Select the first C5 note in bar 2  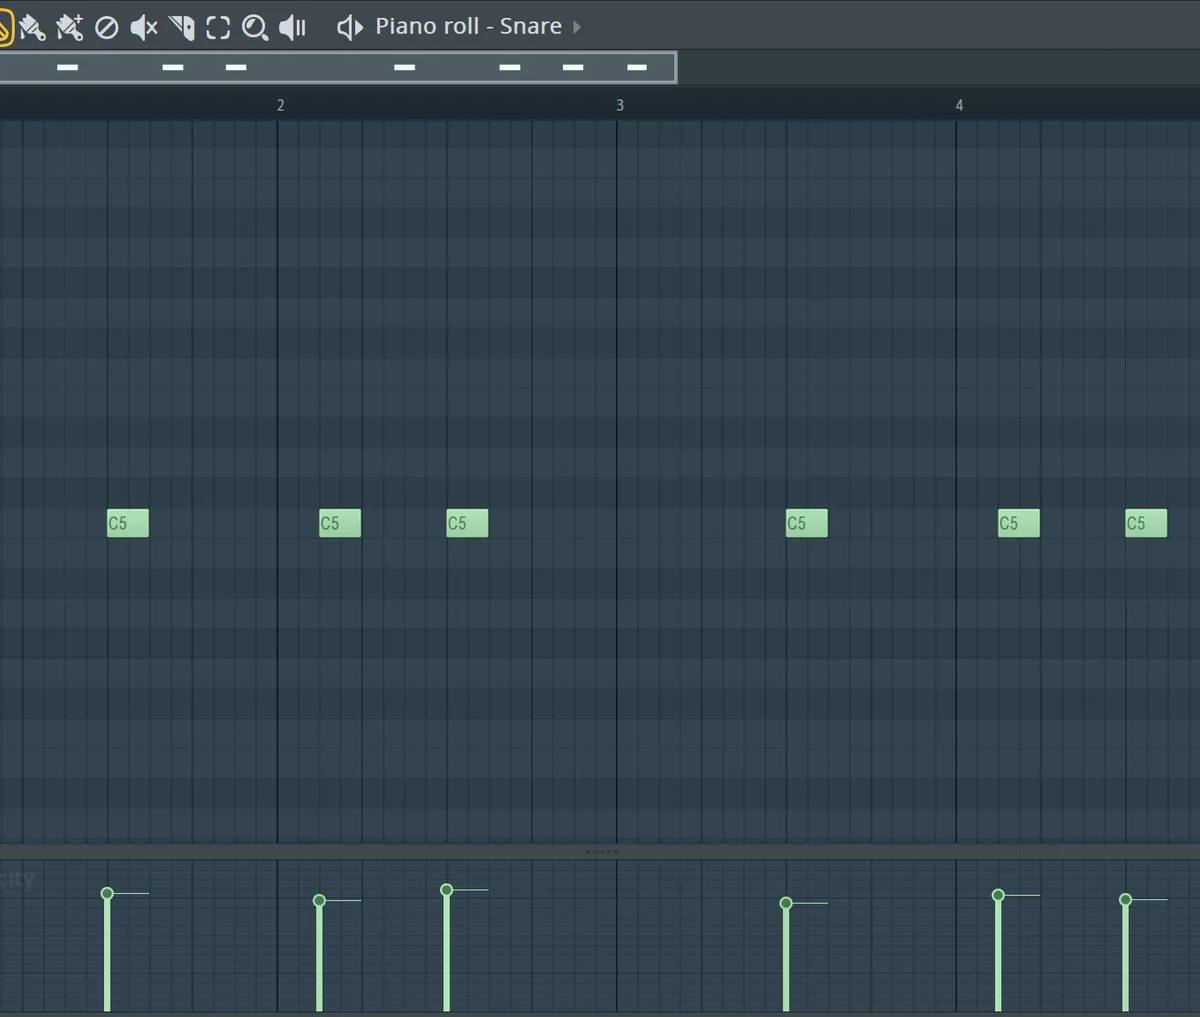[340, 523]
